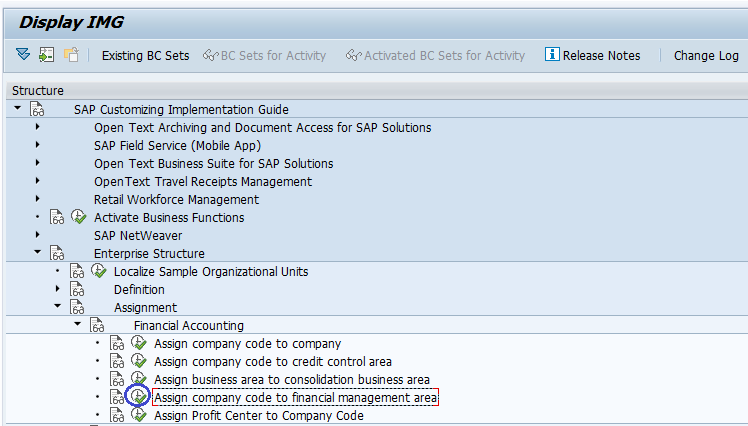Image resolution: width=748 pixels, height=426 pixels.
Task: Collapse Financial Accounting node
Action: [78, 324]
